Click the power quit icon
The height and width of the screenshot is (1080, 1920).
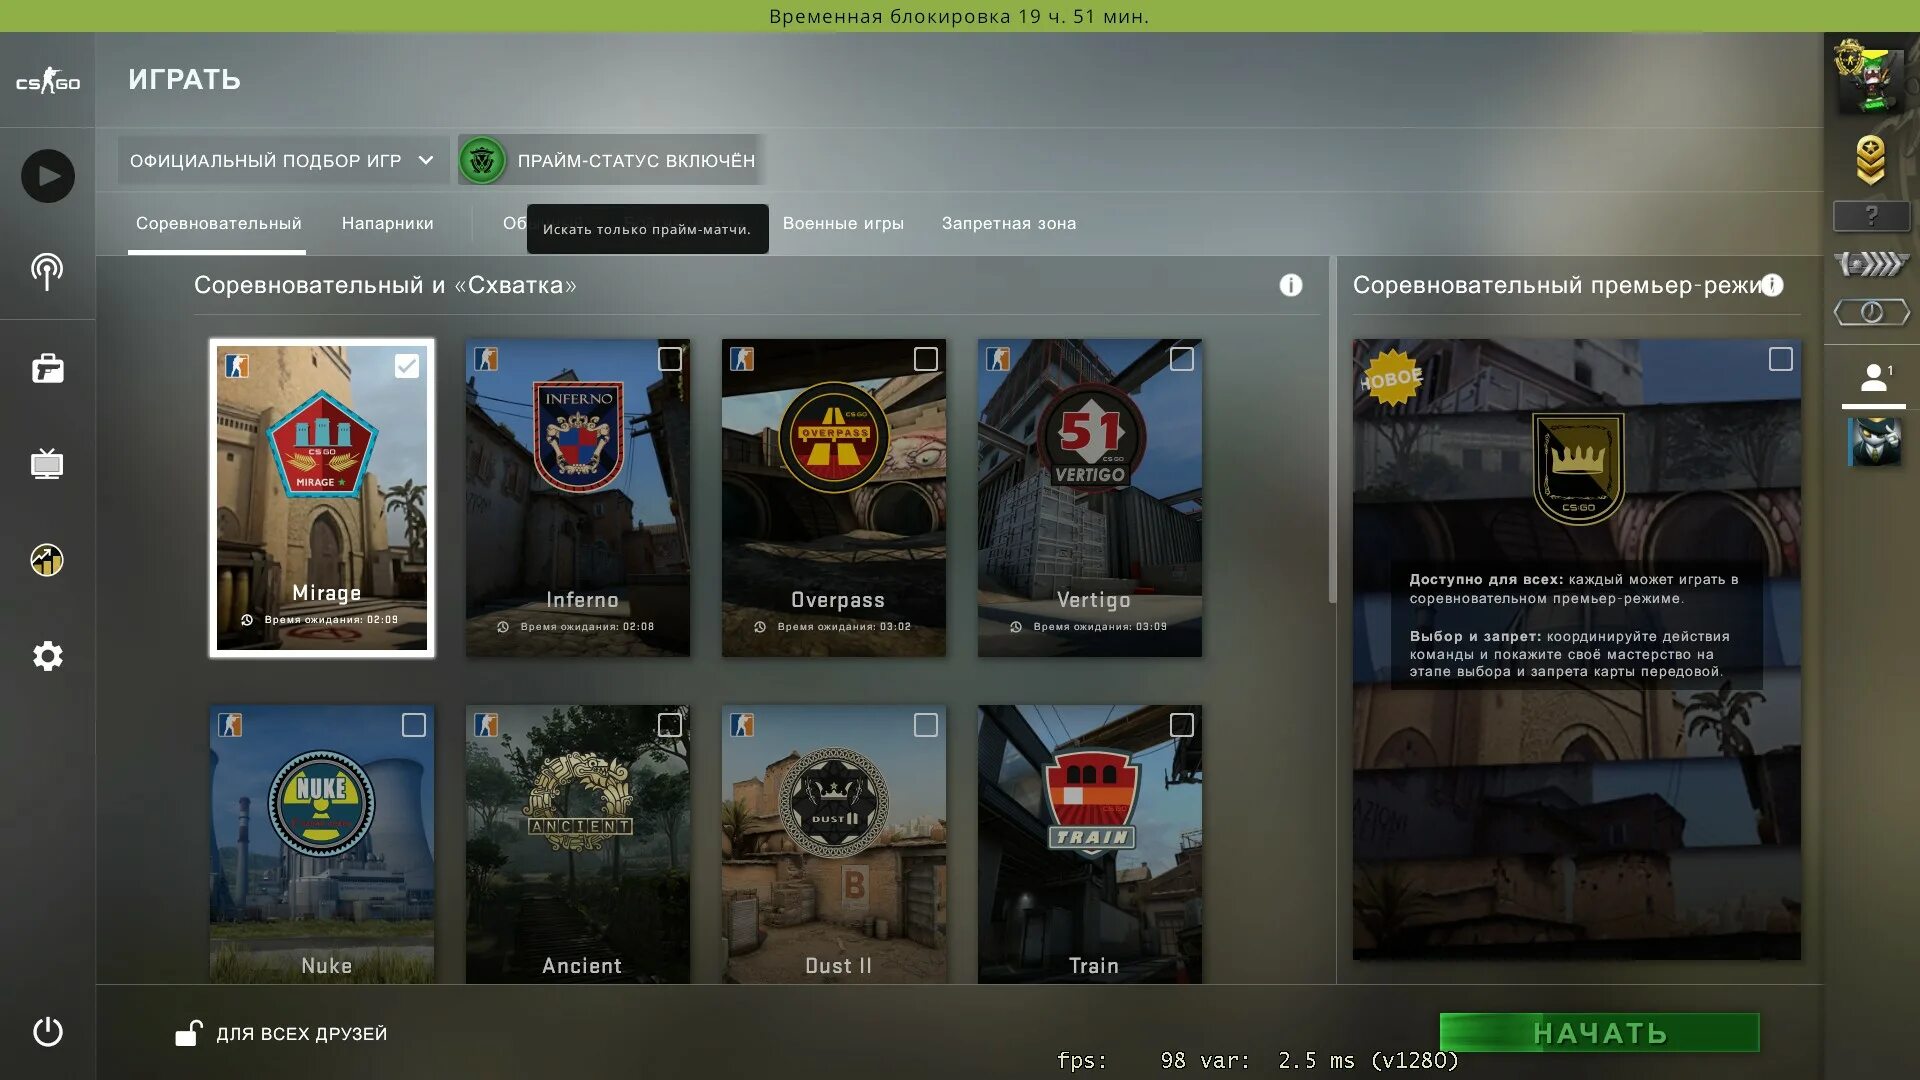47,1031
